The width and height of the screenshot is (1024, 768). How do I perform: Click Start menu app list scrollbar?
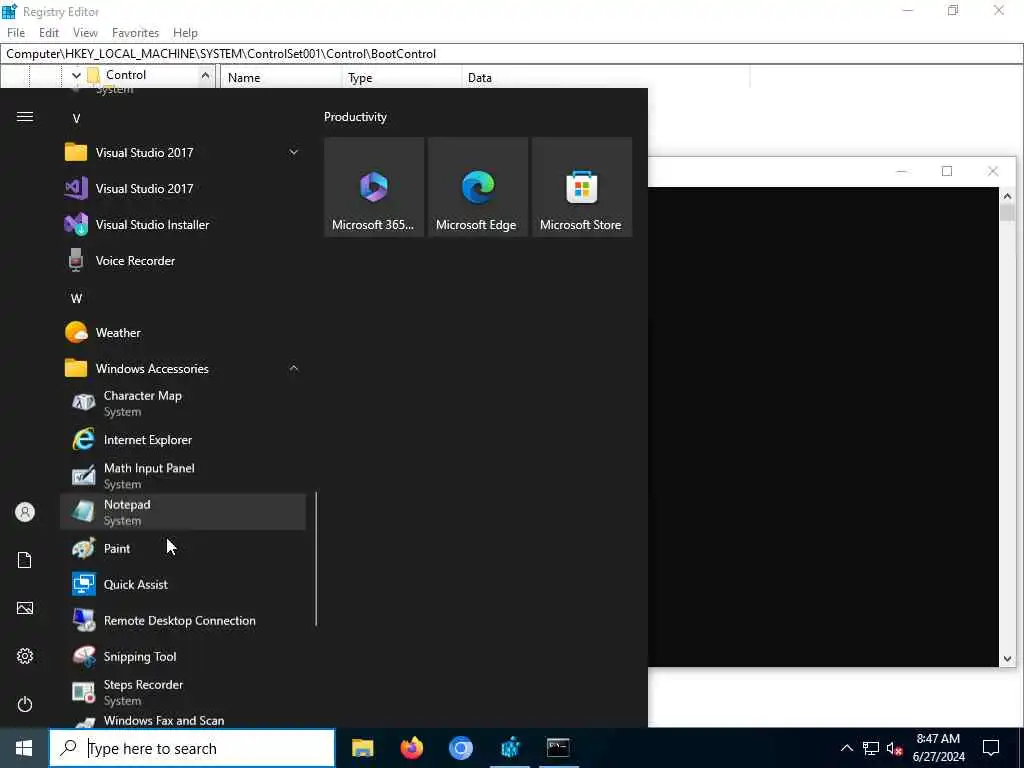click(316, 559)
